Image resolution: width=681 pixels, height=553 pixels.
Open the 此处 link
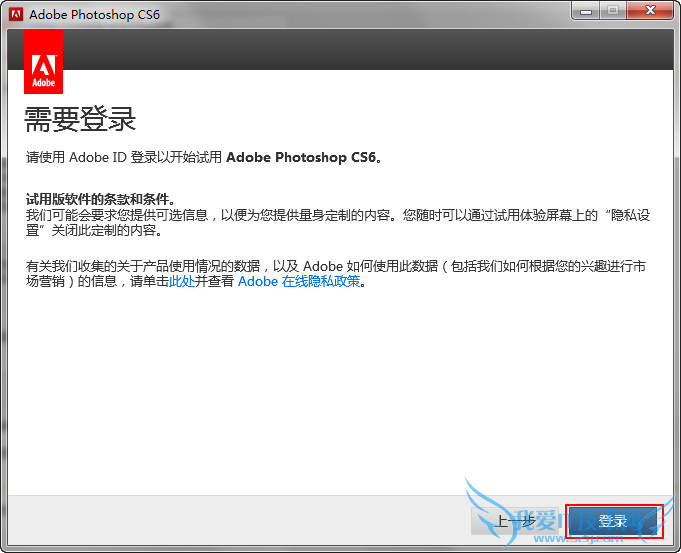pyautogui.click(x=182, y=281)
